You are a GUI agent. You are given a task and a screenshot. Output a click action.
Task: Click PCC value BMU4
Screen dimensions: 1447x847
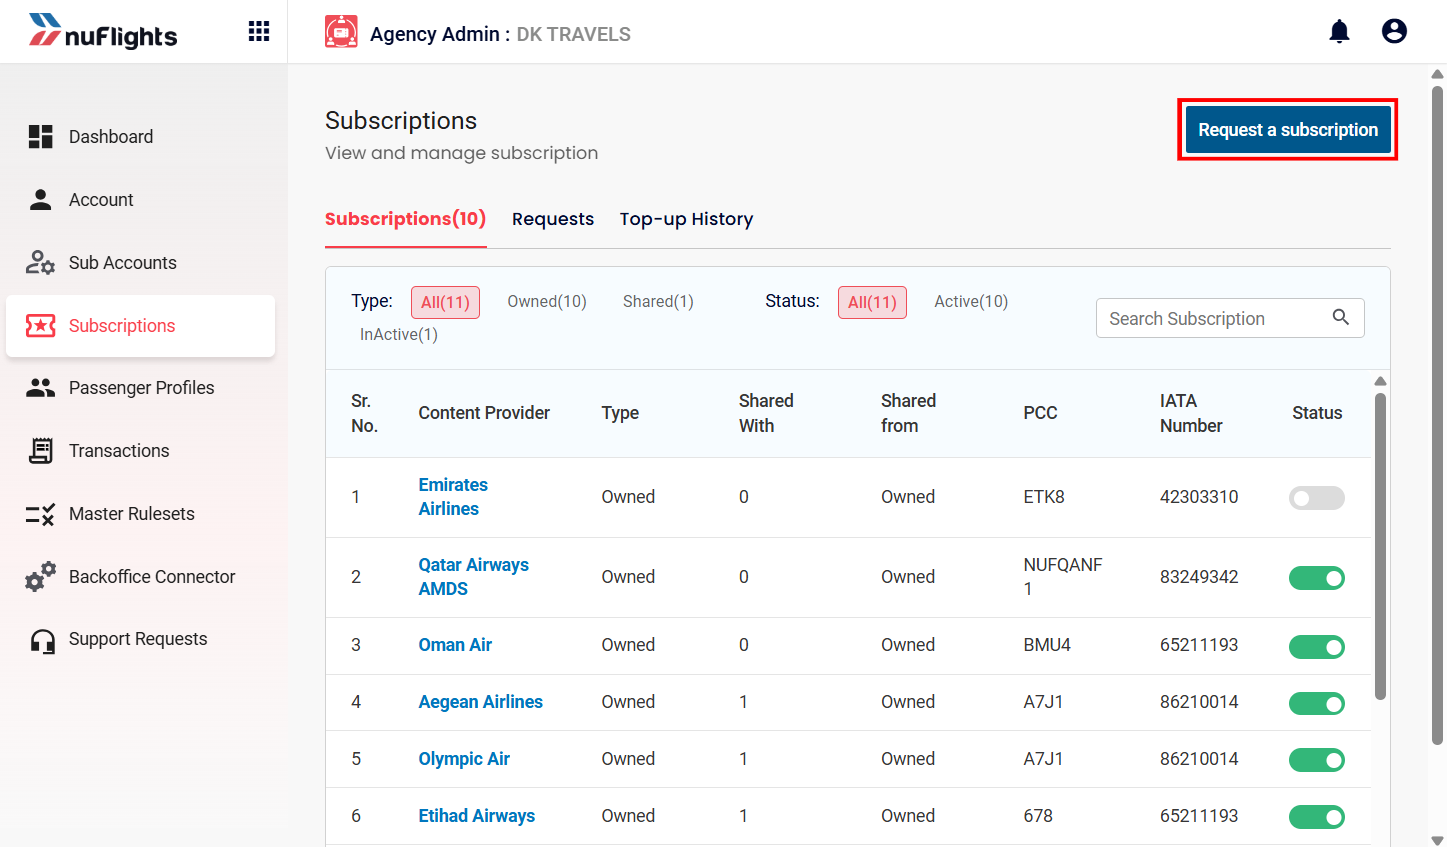click(x=1047, y=645)
